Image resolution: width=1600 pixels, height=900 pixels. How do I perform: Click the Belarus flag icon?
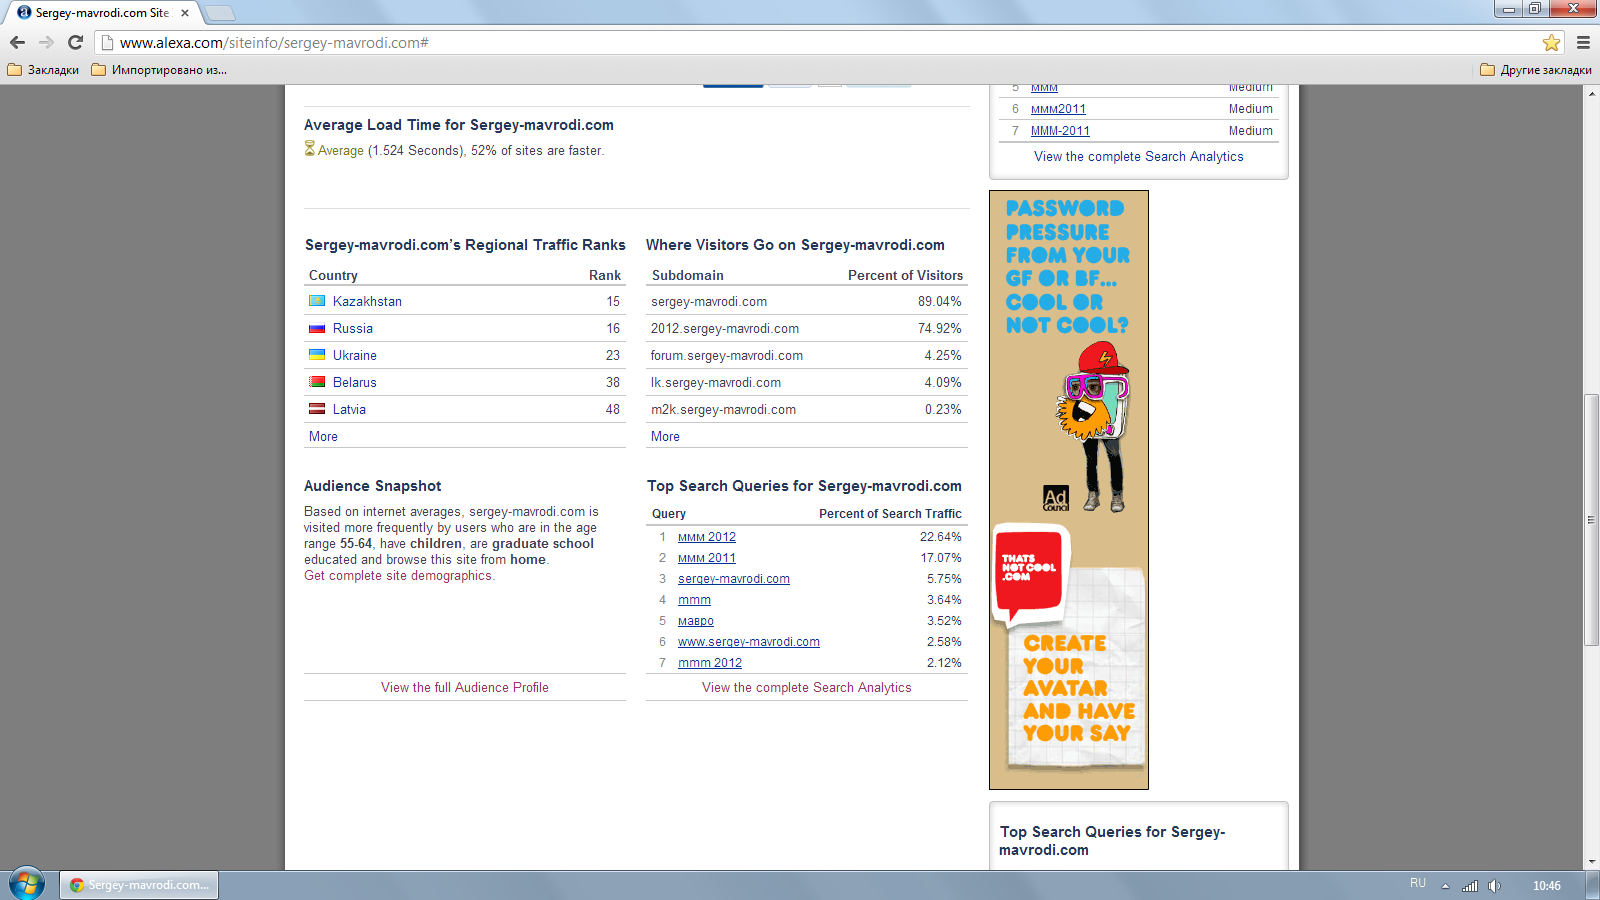tap(317, 382)
